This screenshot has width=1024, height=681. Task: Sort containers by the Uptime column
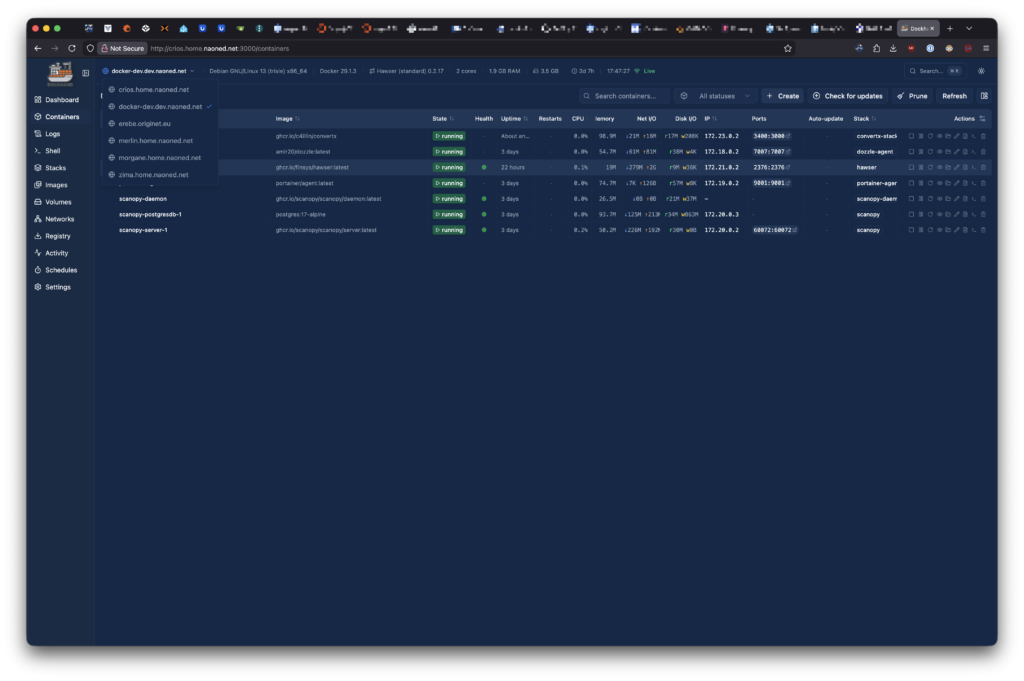[514, 118]
